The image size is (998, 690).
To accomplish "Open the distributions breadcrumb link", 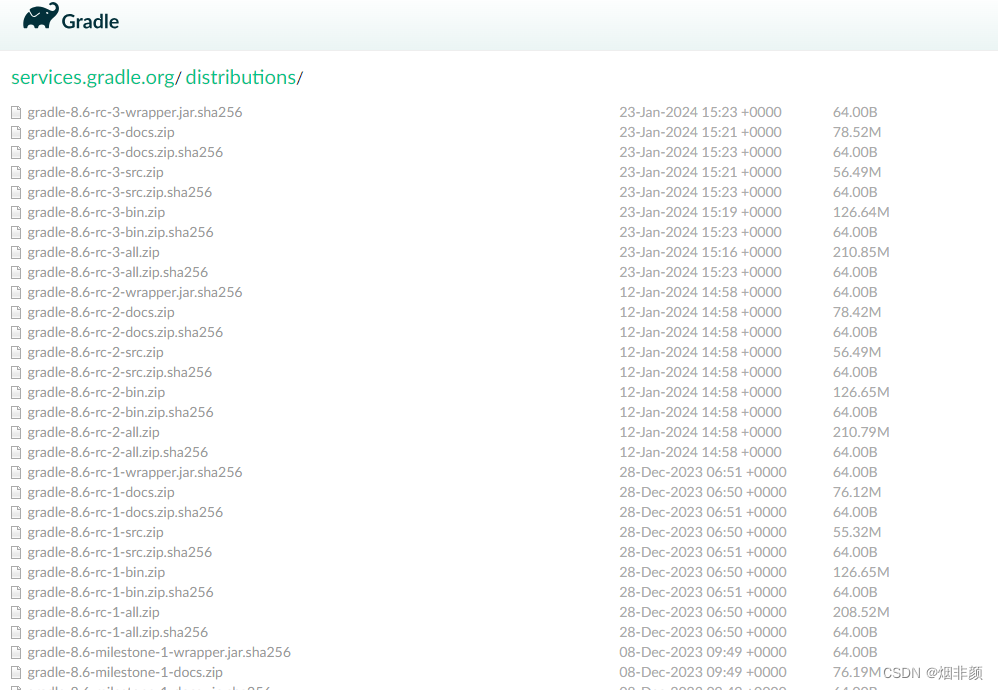I will point(241,77).
